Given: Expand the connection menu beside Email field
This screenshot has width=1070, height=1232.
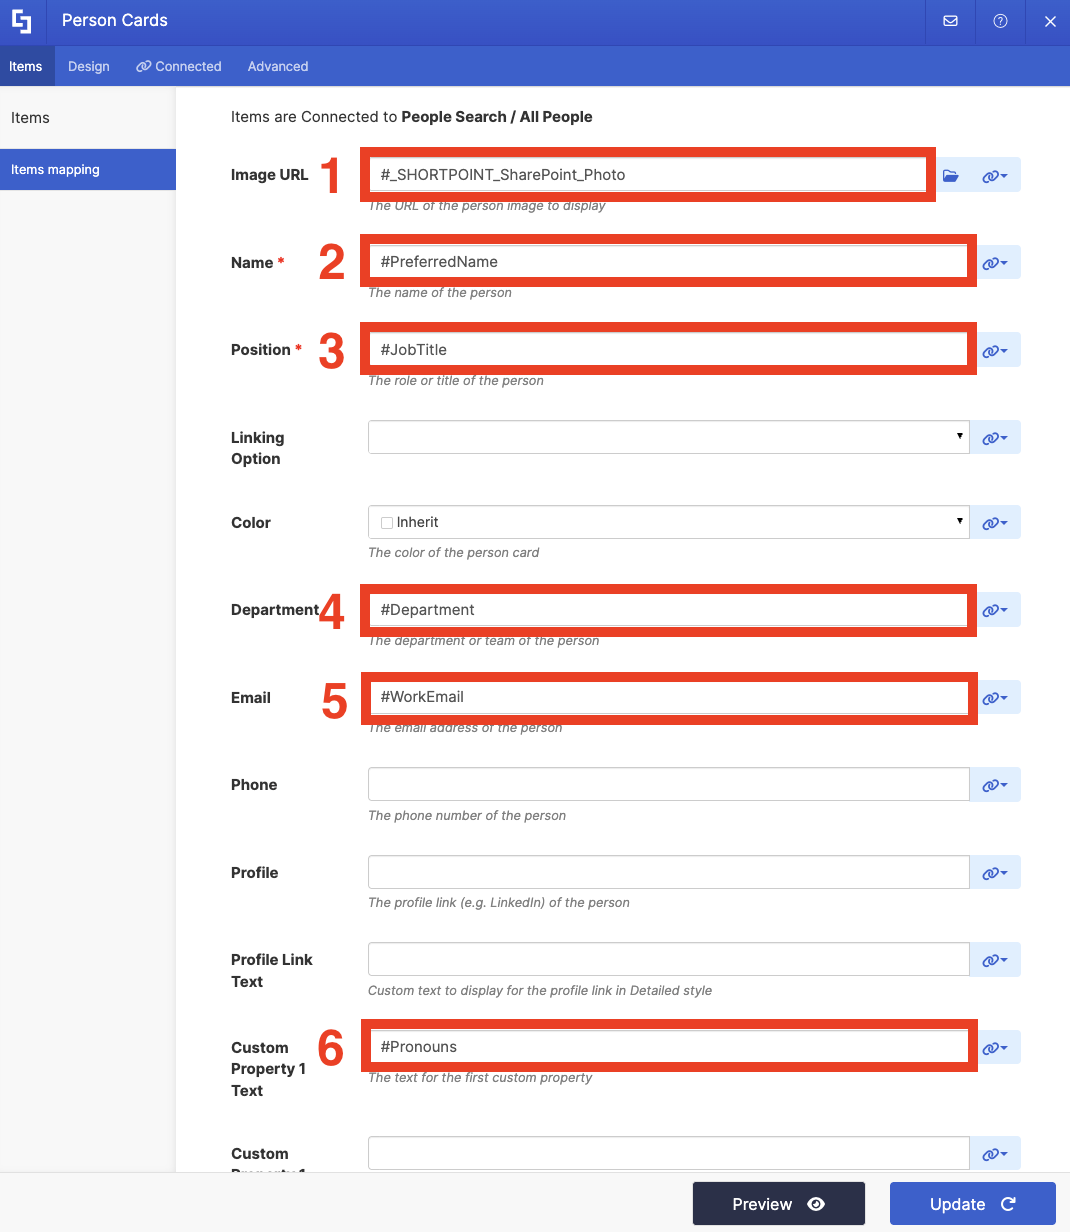Looking at the screenshot, I should [994, 698].
